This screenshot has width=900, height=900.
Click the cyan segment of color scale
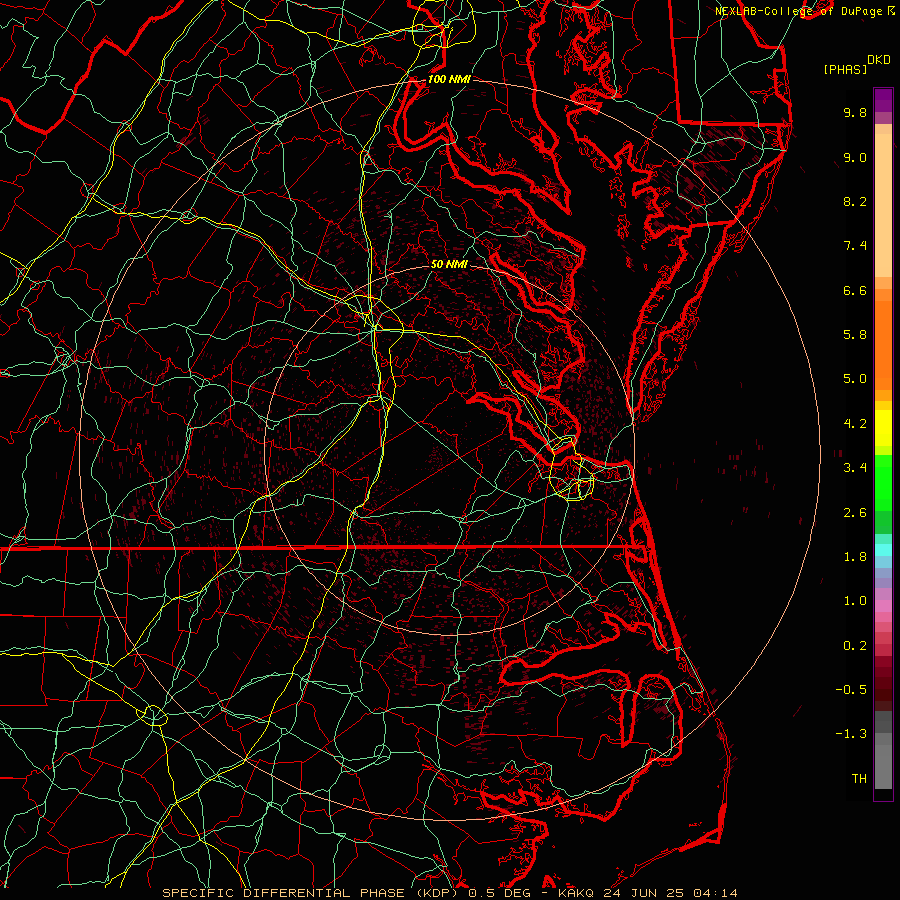coord(883,550)
